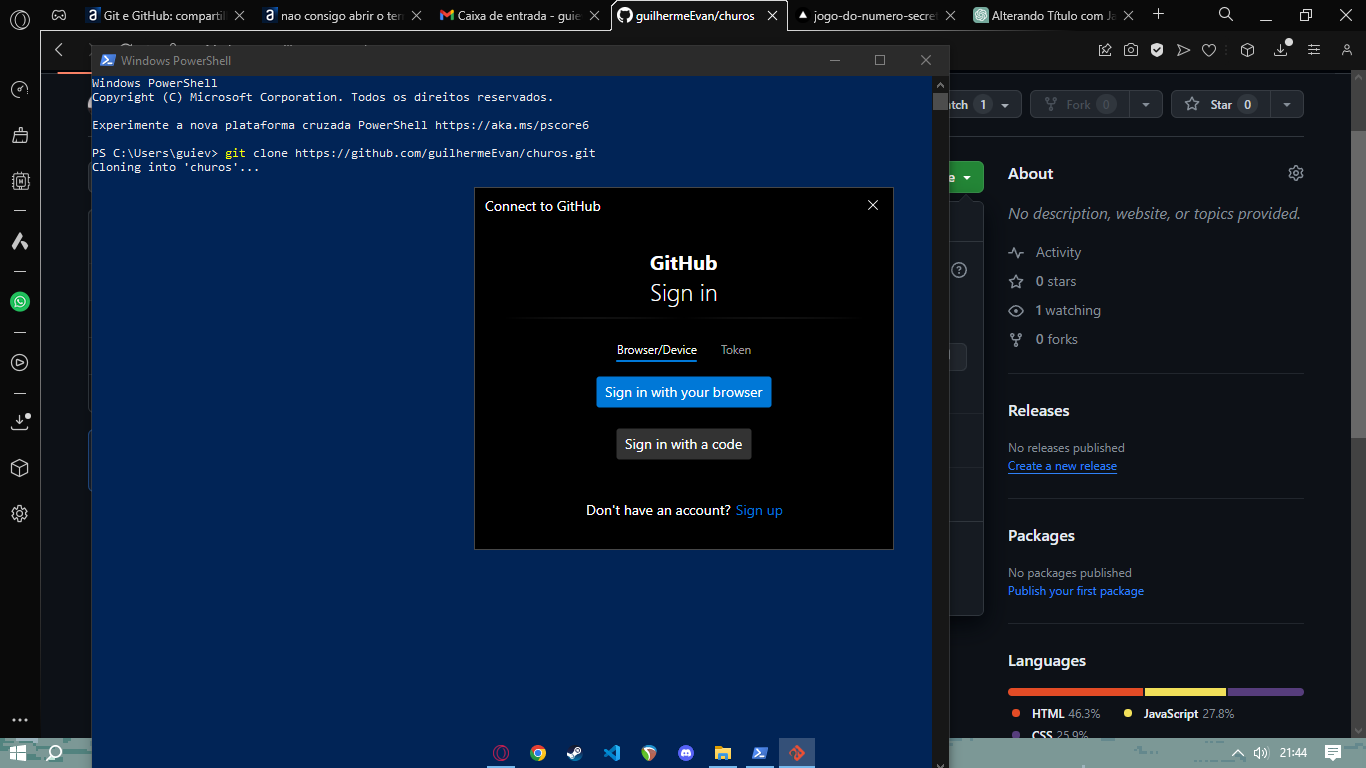Click the edit page pencil icon
Screen dimensions: 1366x768
click(1105, 50)
